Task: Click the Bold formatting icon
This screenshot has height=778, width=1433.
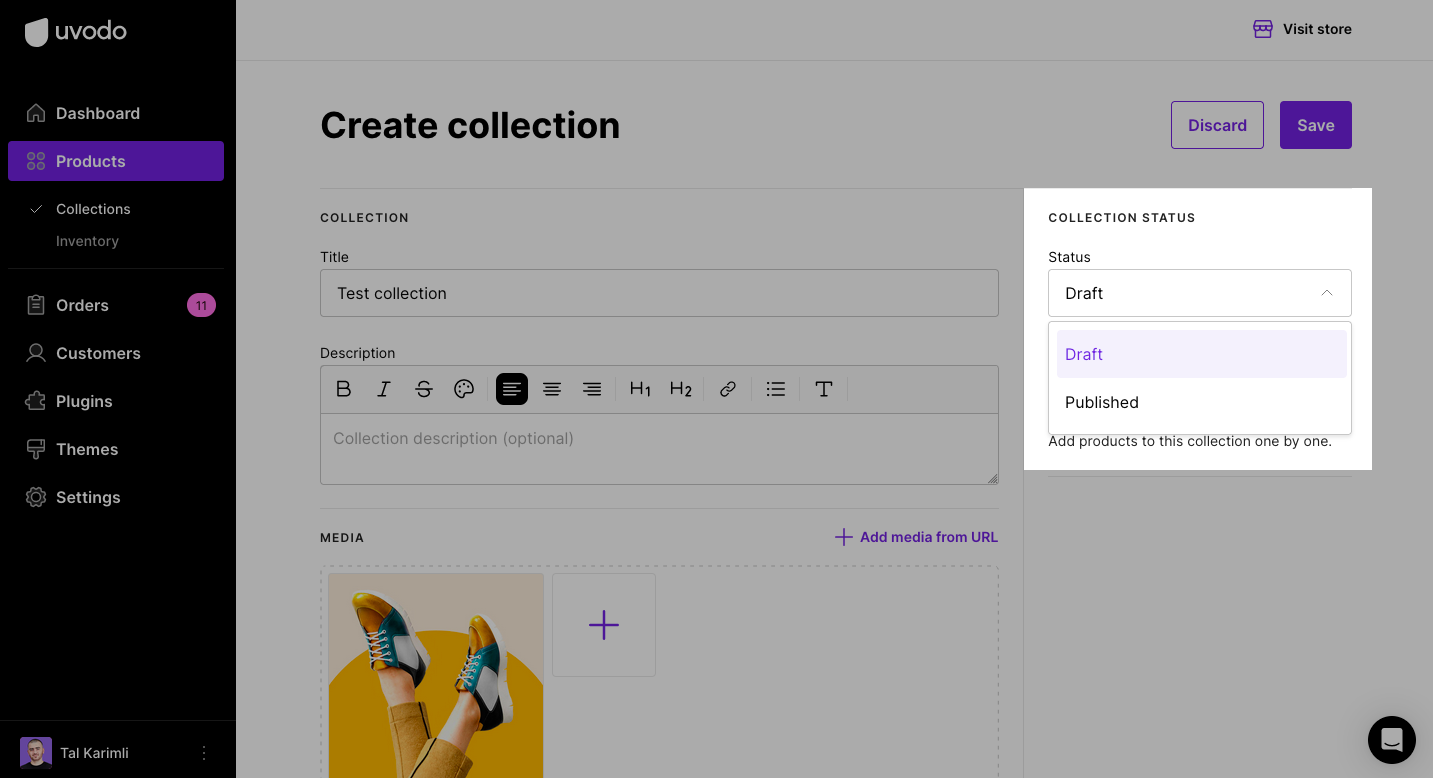Action: coord(344,389)
